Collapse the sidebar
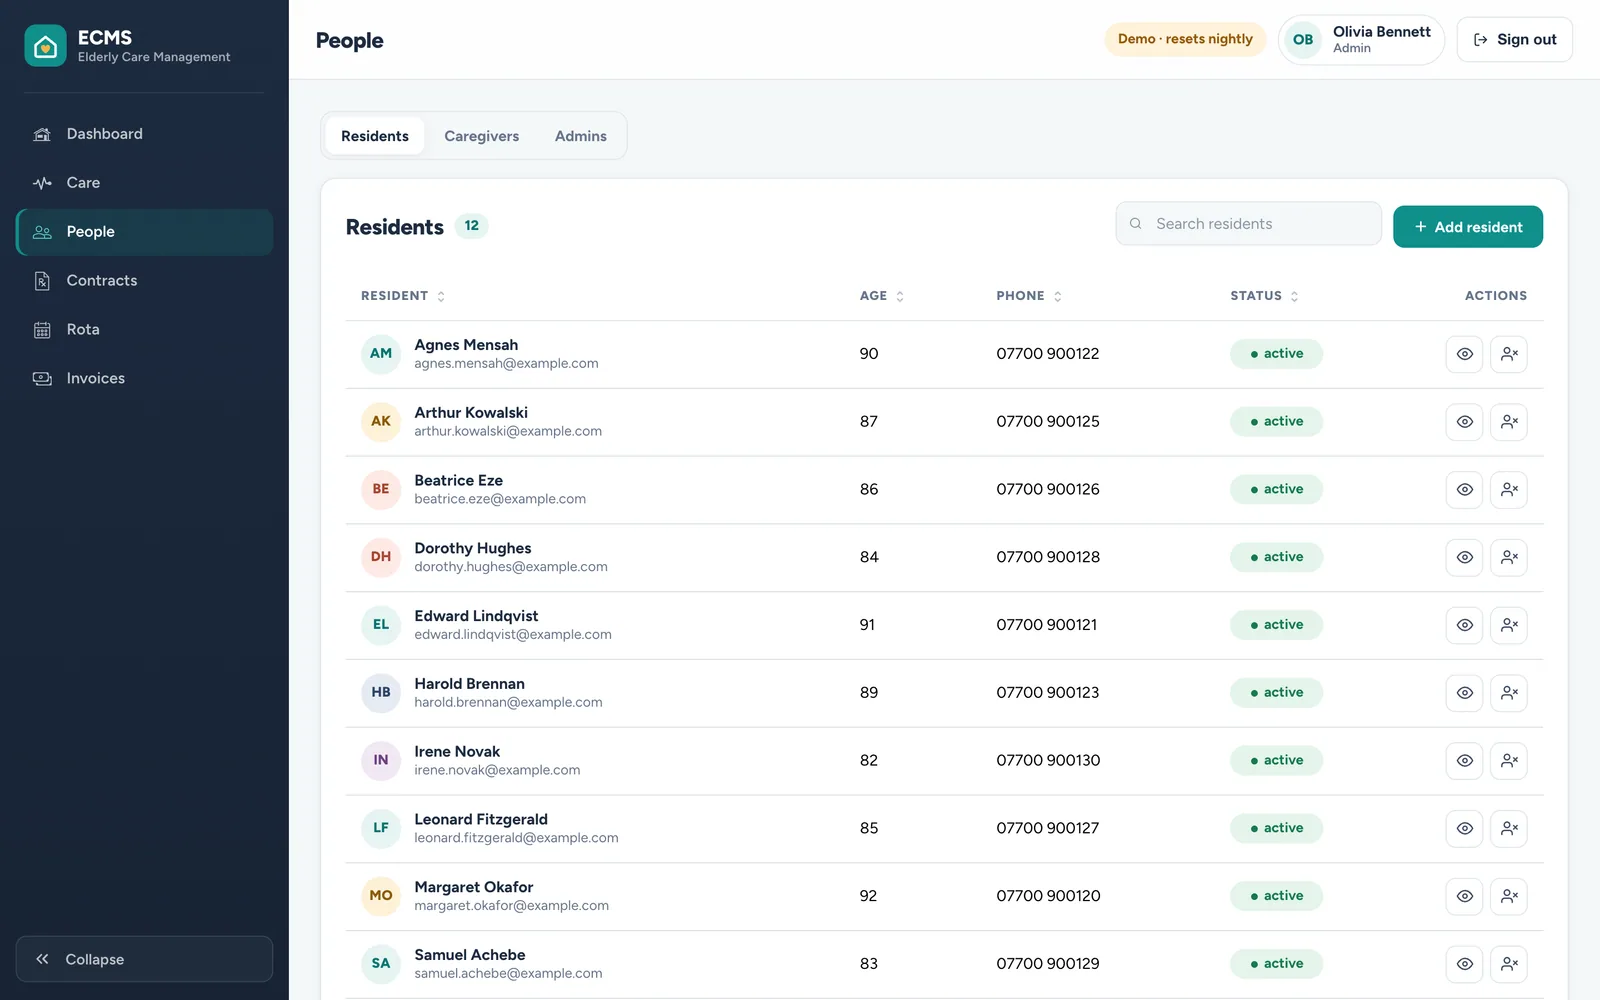Screen dimensions: 1600x1000 144,959
